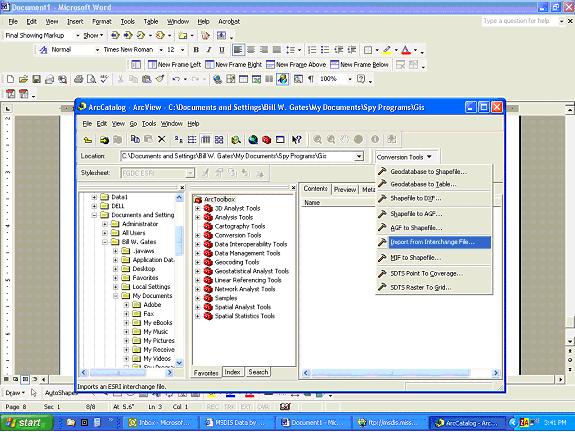Toggle justify alignment in Word toolbar

277,50
